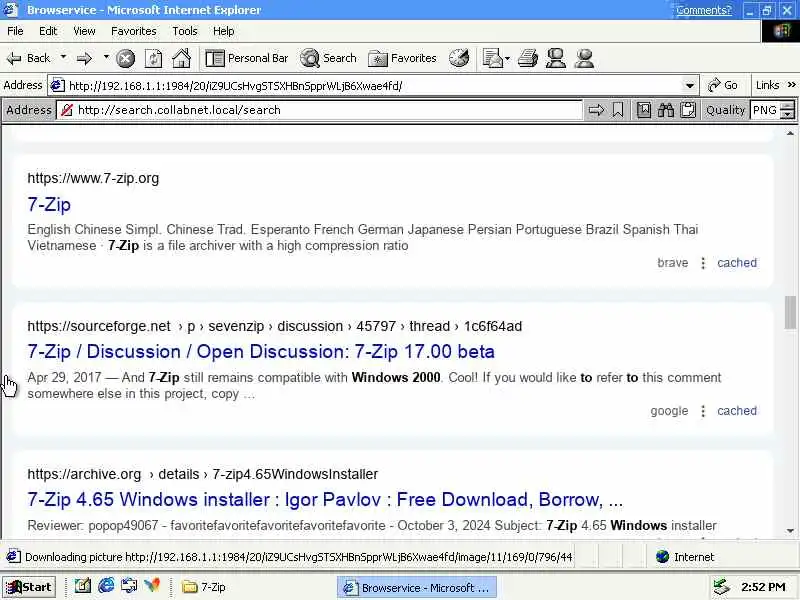Click the Browservice clipboard icon
Image resolution: width=800 pixels, height=600 pixels.
[688, 110]
